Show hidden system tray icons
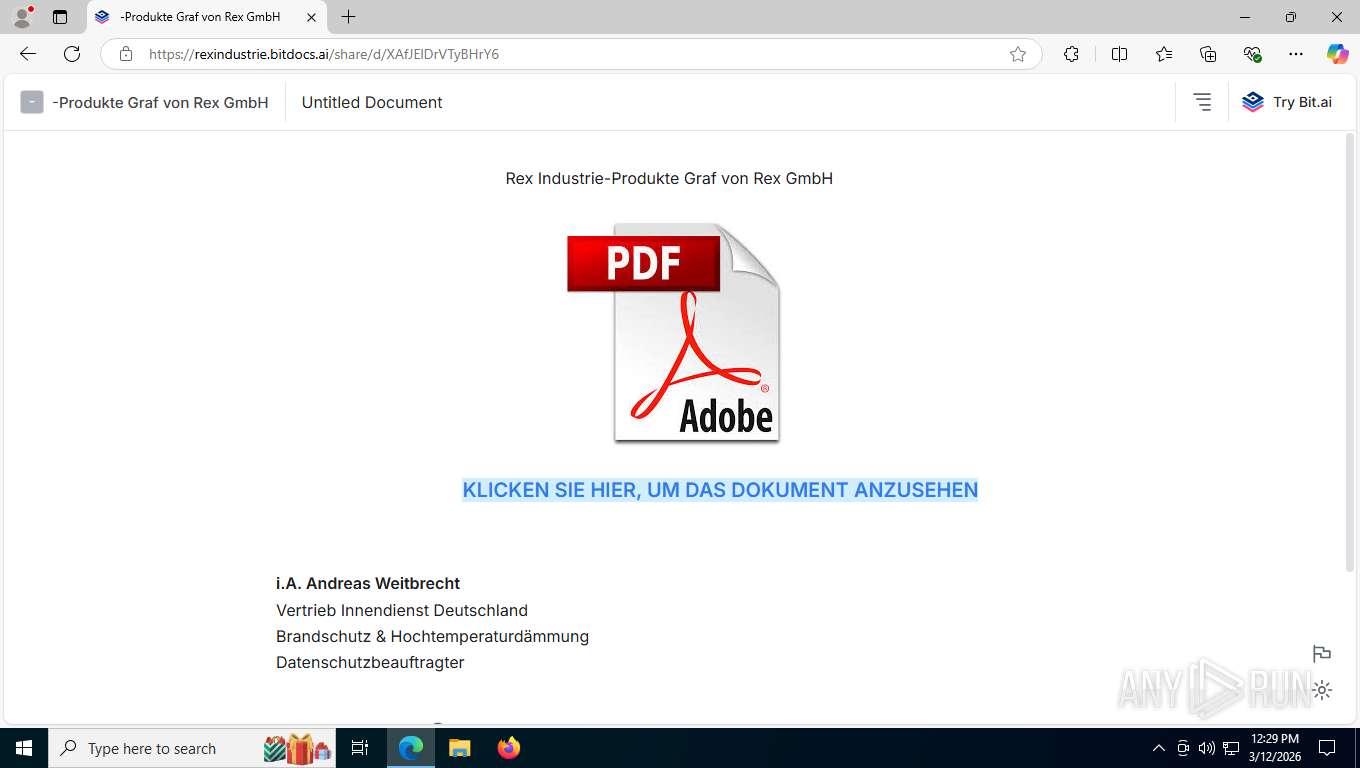This screenshot has width=1360, height=768. click(x=1158, y=748)
